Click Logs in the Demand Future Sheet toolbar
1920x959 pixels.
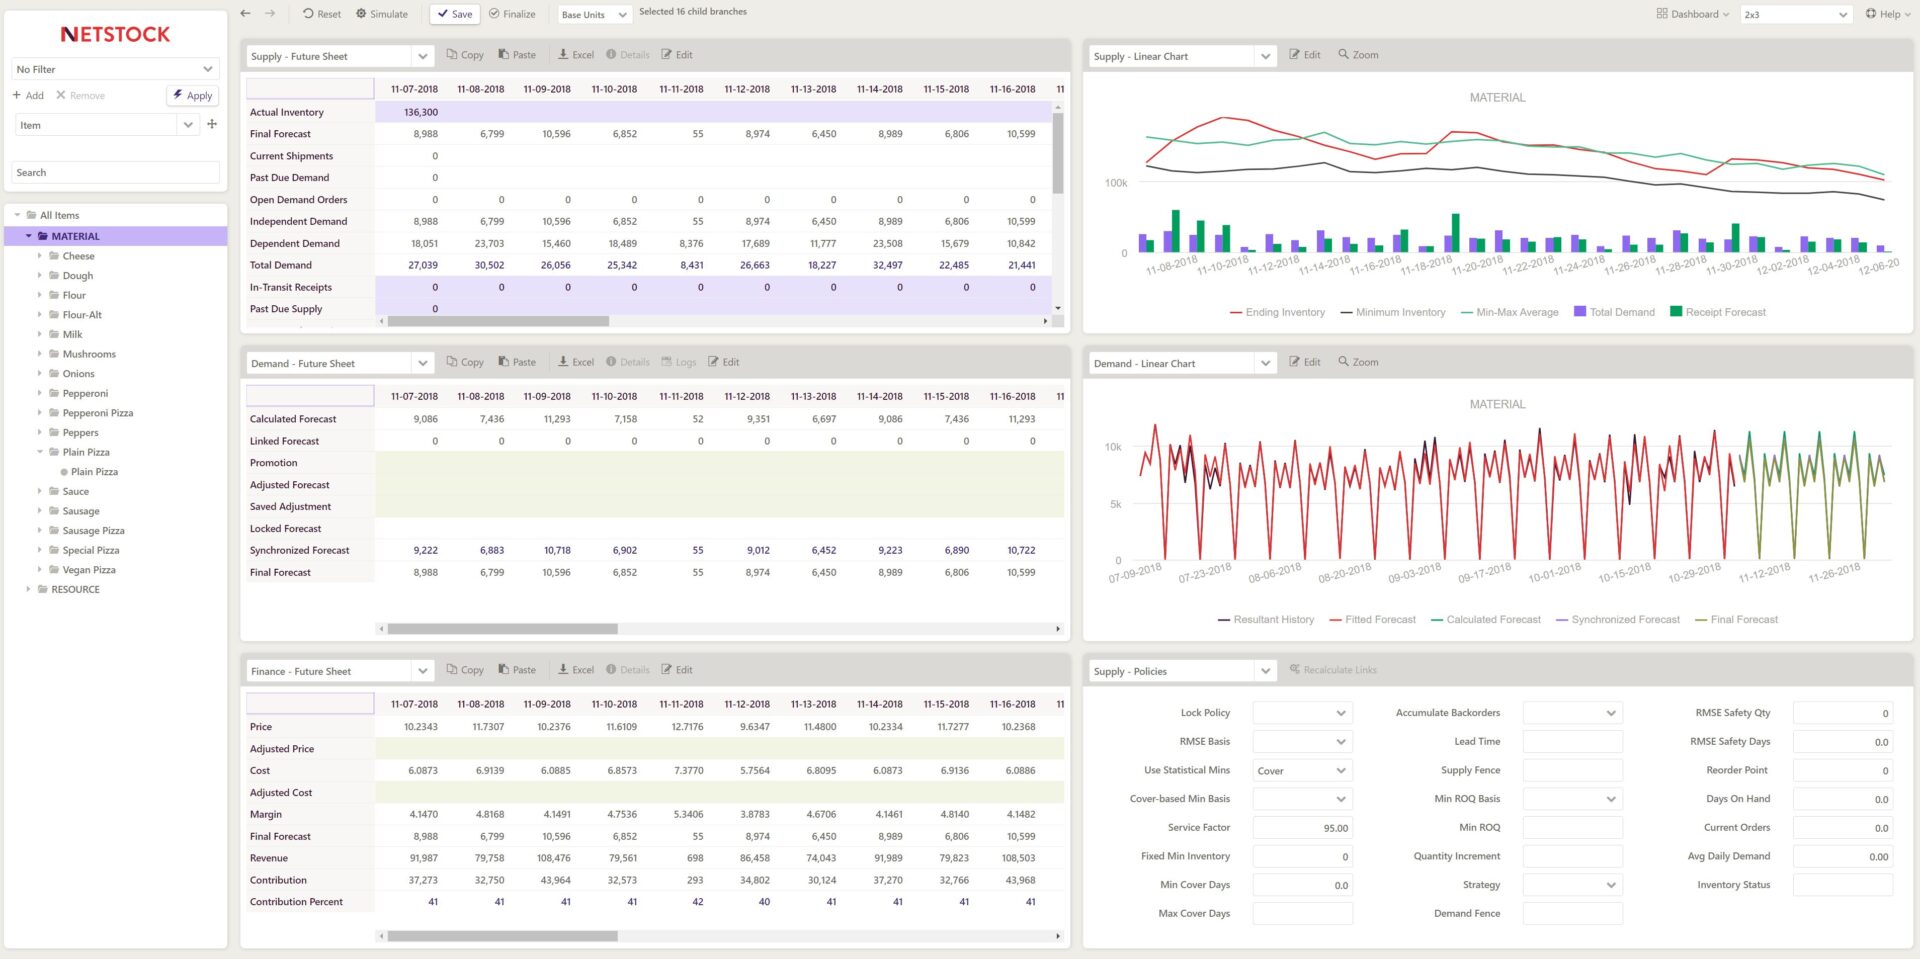678,362
